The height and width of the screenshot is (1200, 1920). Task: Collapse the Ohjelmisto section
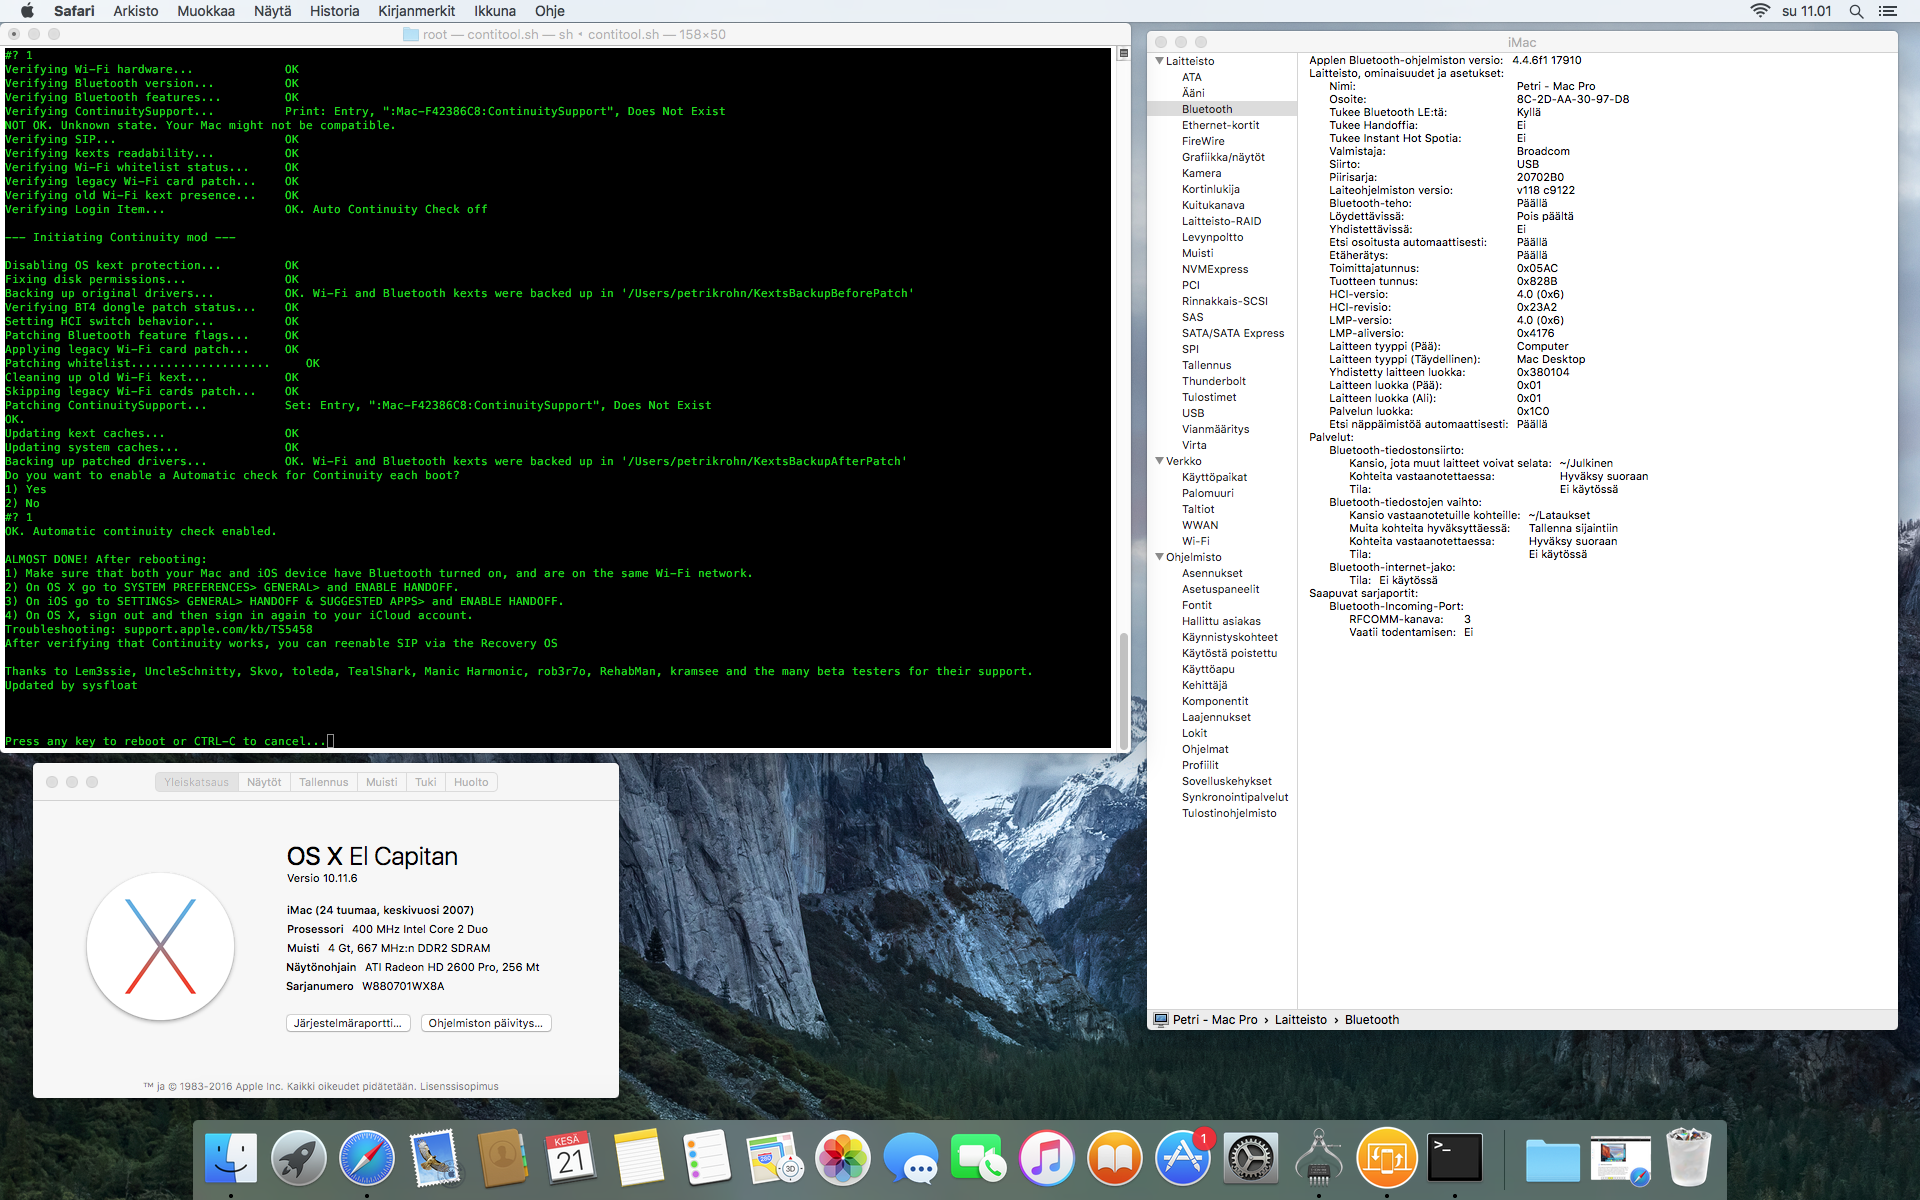coord(1160,557)
